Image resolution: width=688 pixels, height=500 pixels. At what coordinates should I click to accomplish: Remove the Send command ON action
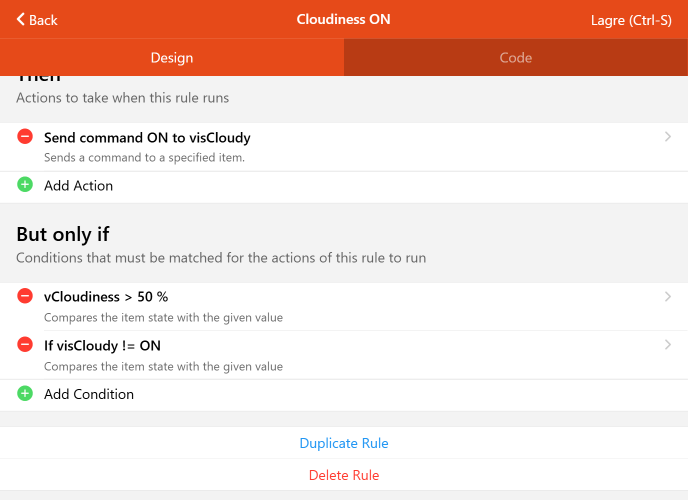[x=25, y=137]
